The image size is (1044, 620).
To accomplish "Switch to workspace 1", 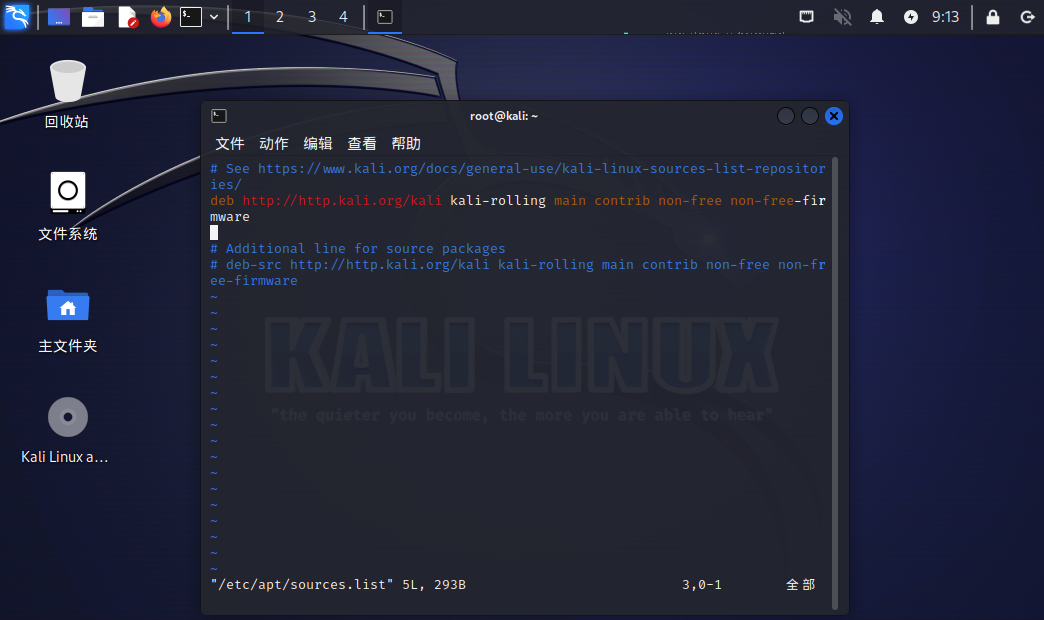I will pyautogui.click(x=248, y=17).
